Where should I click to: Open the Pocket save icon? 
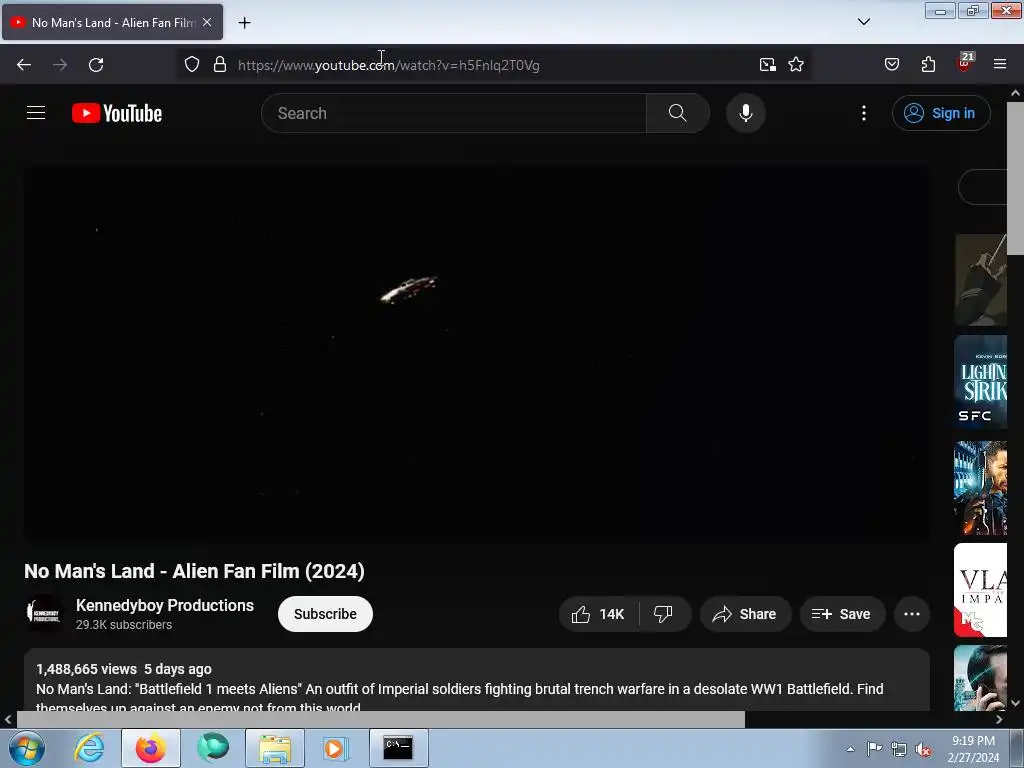point(892,65)
